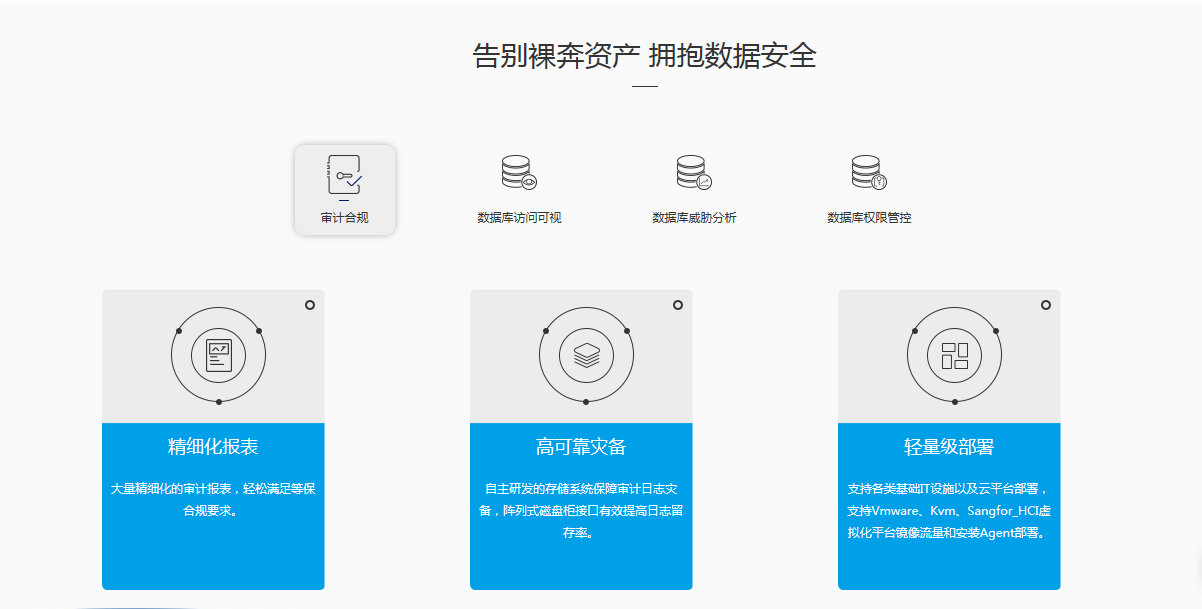Viewport: 1202px width, 609px height.
Task: Click the 自主研发的存储系统 description text
Action: coord(581,511)
